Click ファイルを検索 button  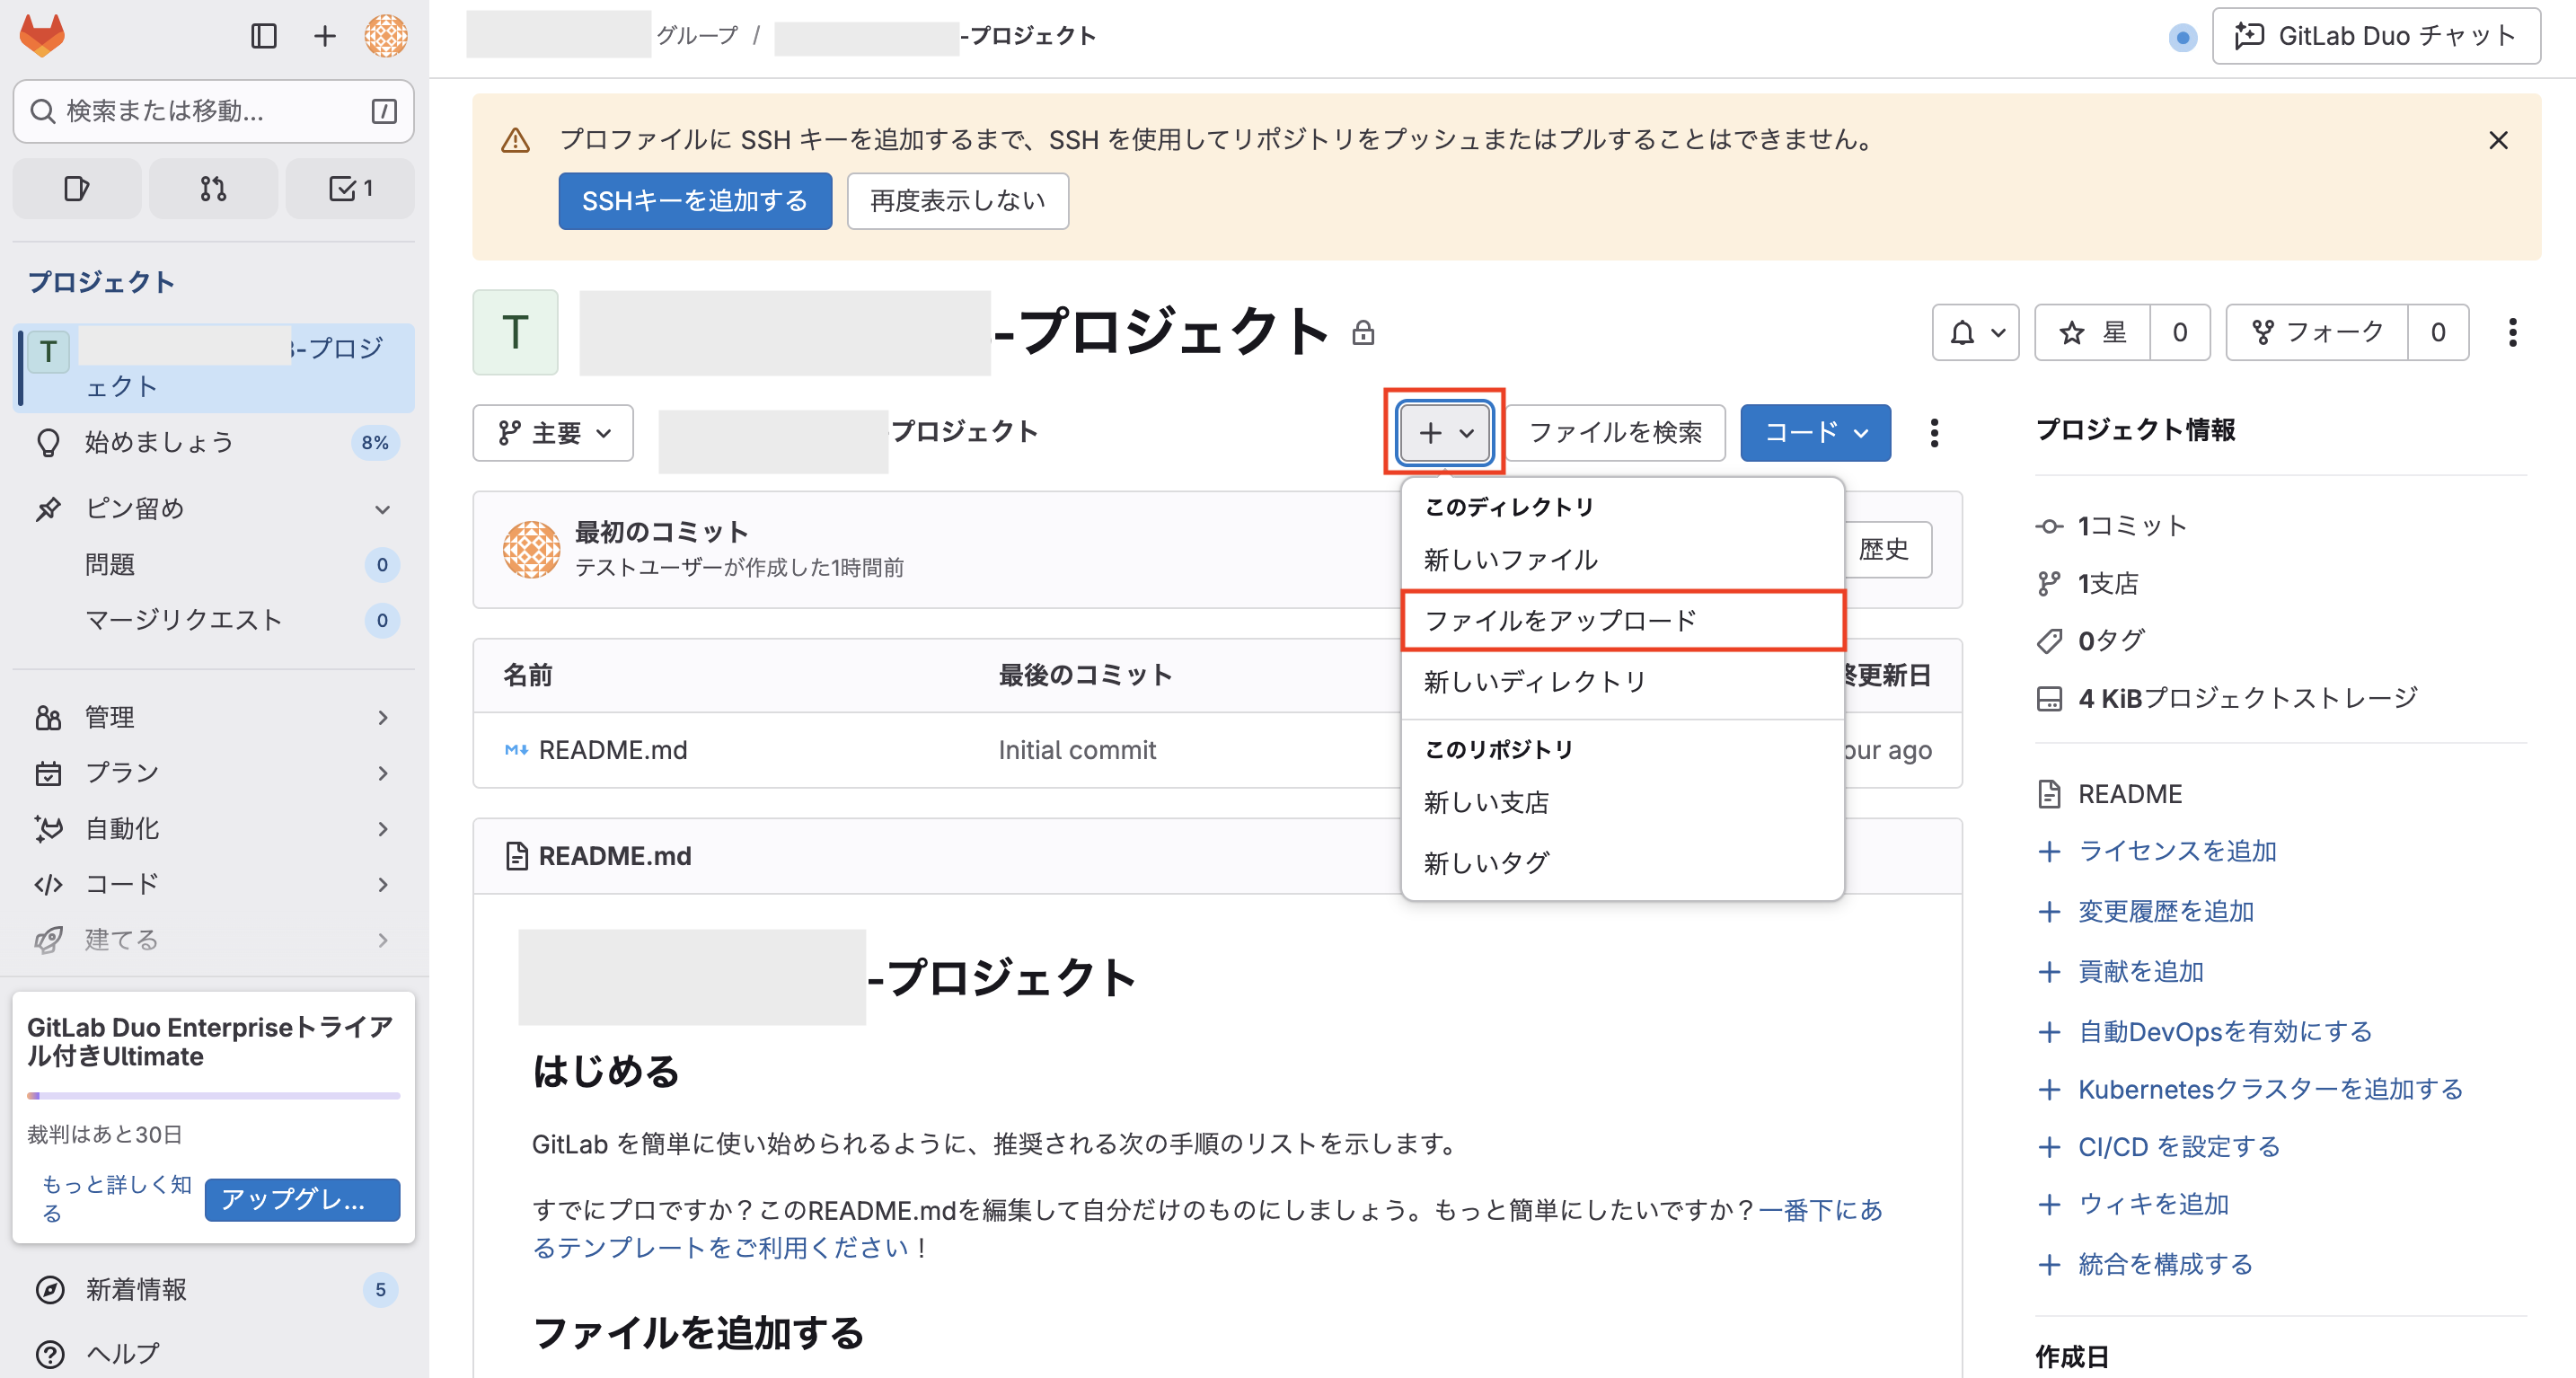pyautogui.click(x=1615, y=433)
